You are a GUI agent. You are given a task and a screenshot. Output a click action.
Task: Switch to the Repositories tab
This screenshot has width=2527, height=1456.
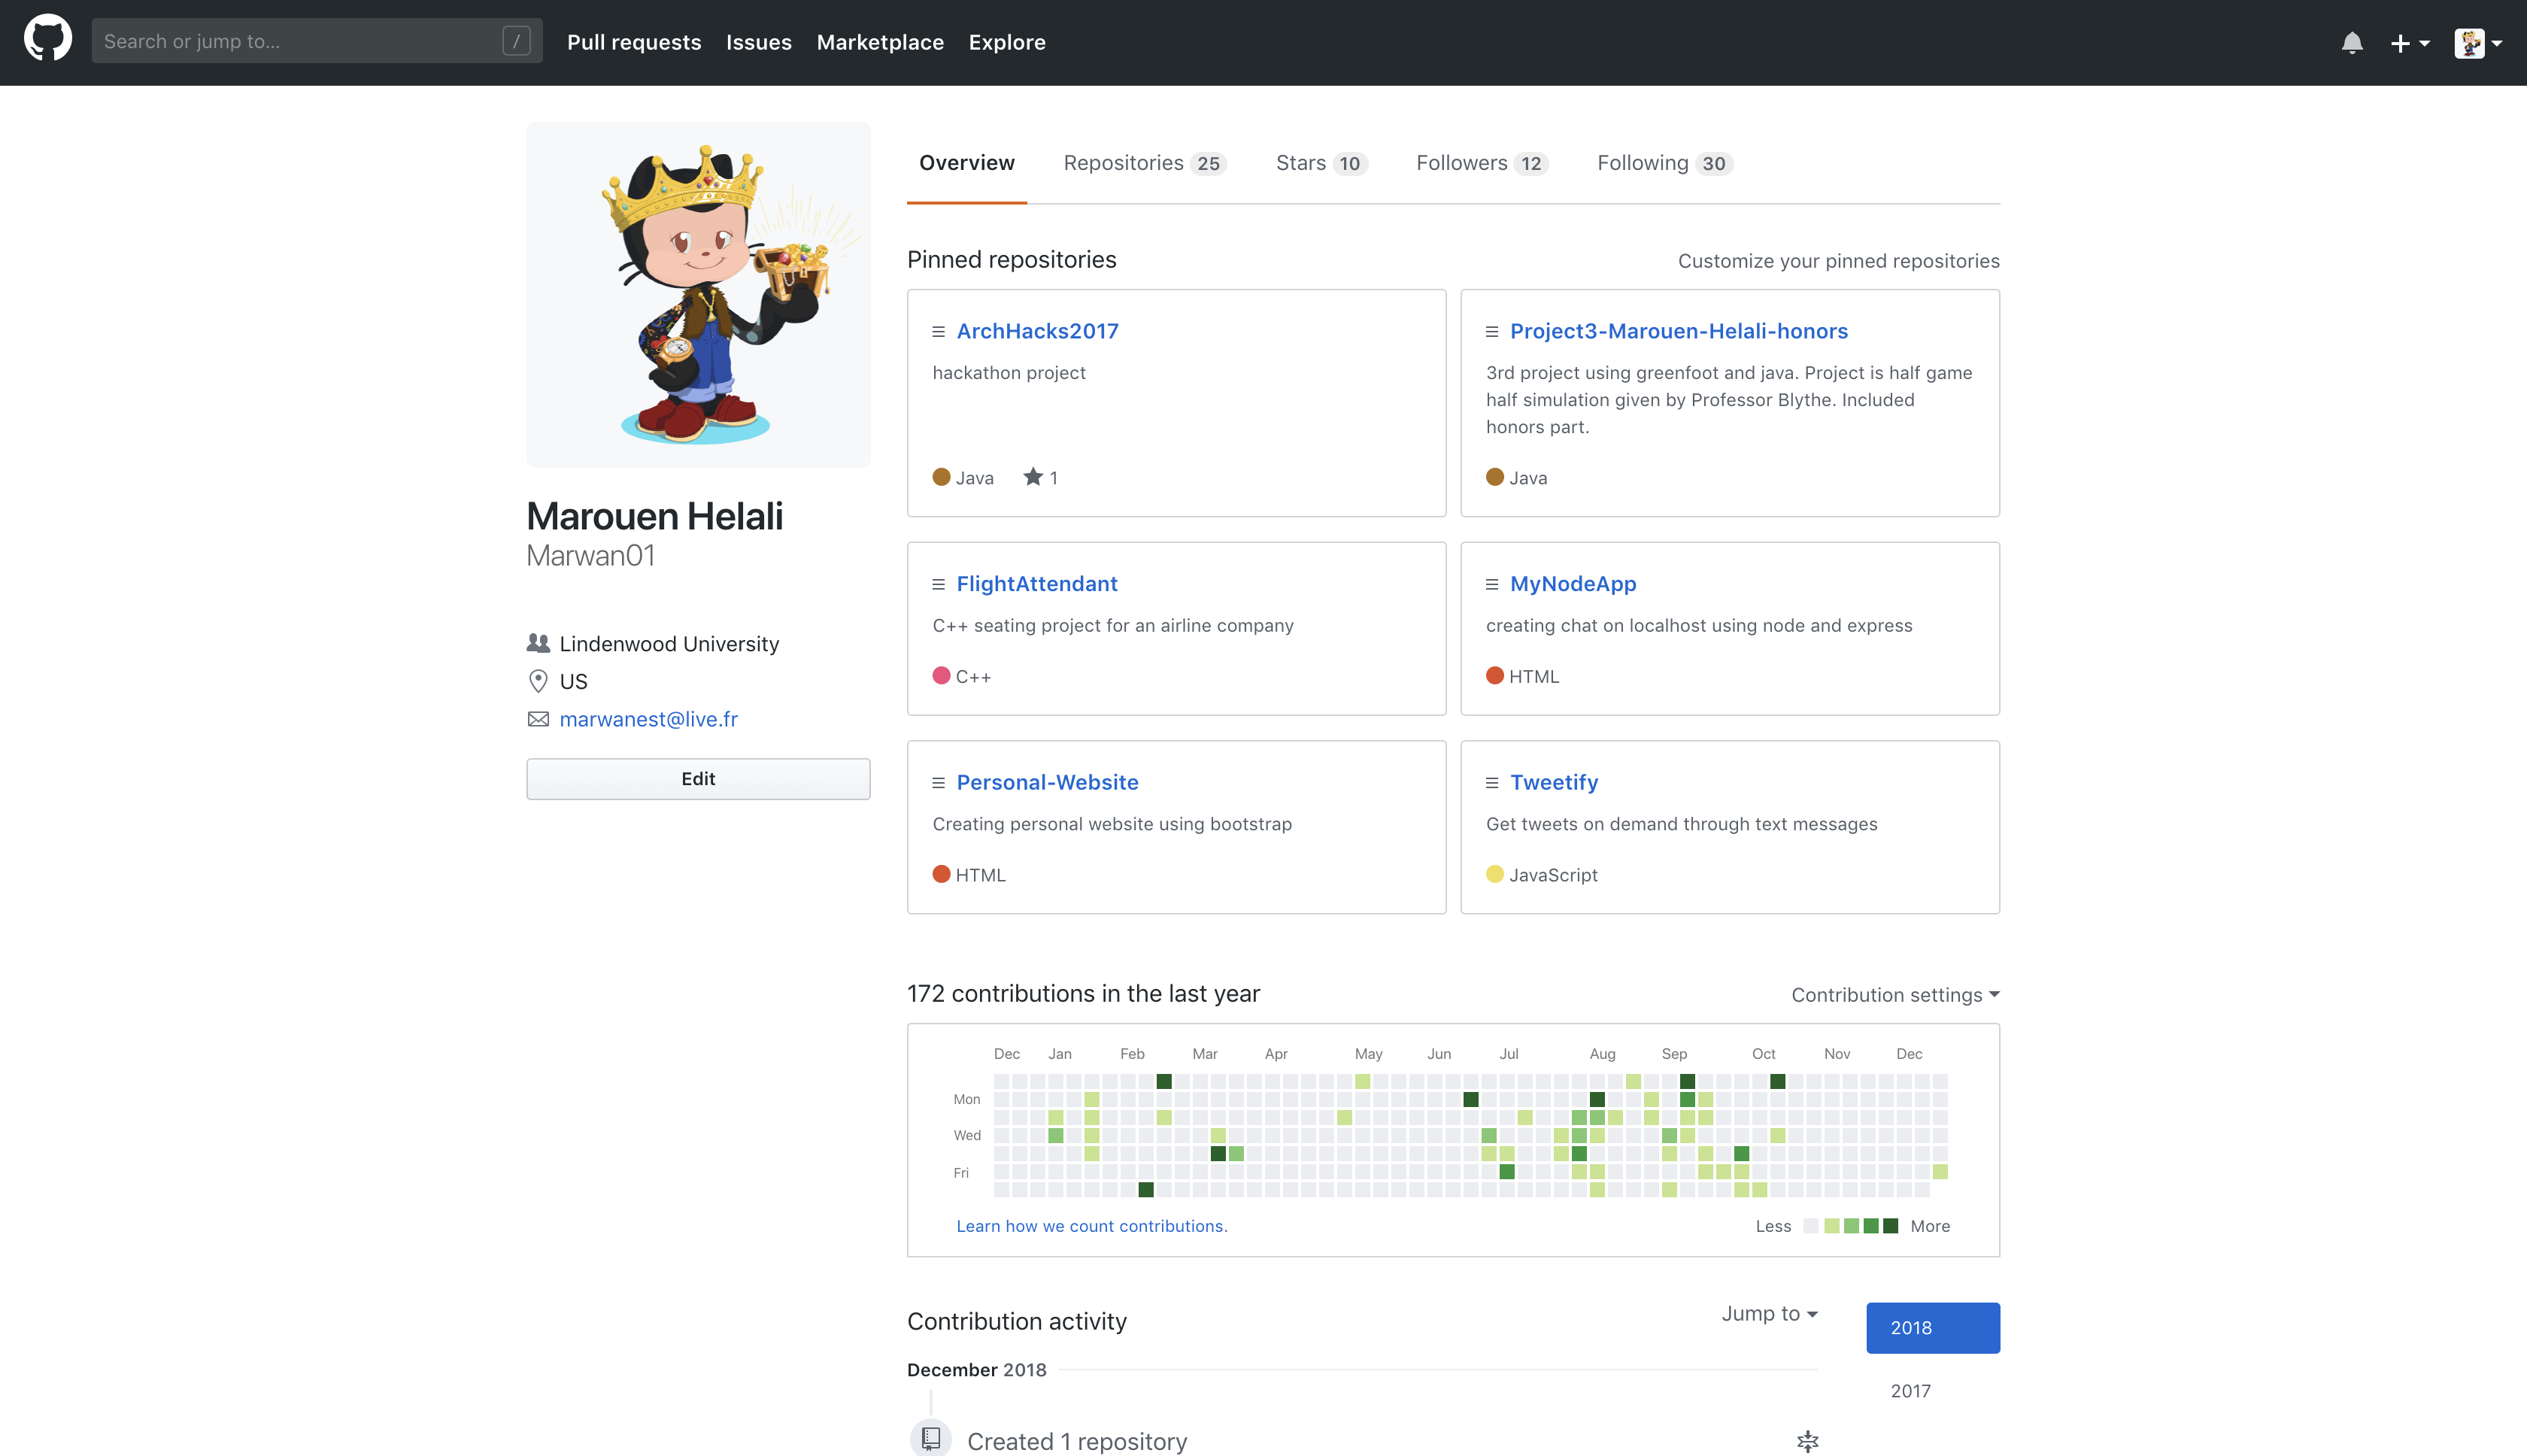[x=1144, y=163]
